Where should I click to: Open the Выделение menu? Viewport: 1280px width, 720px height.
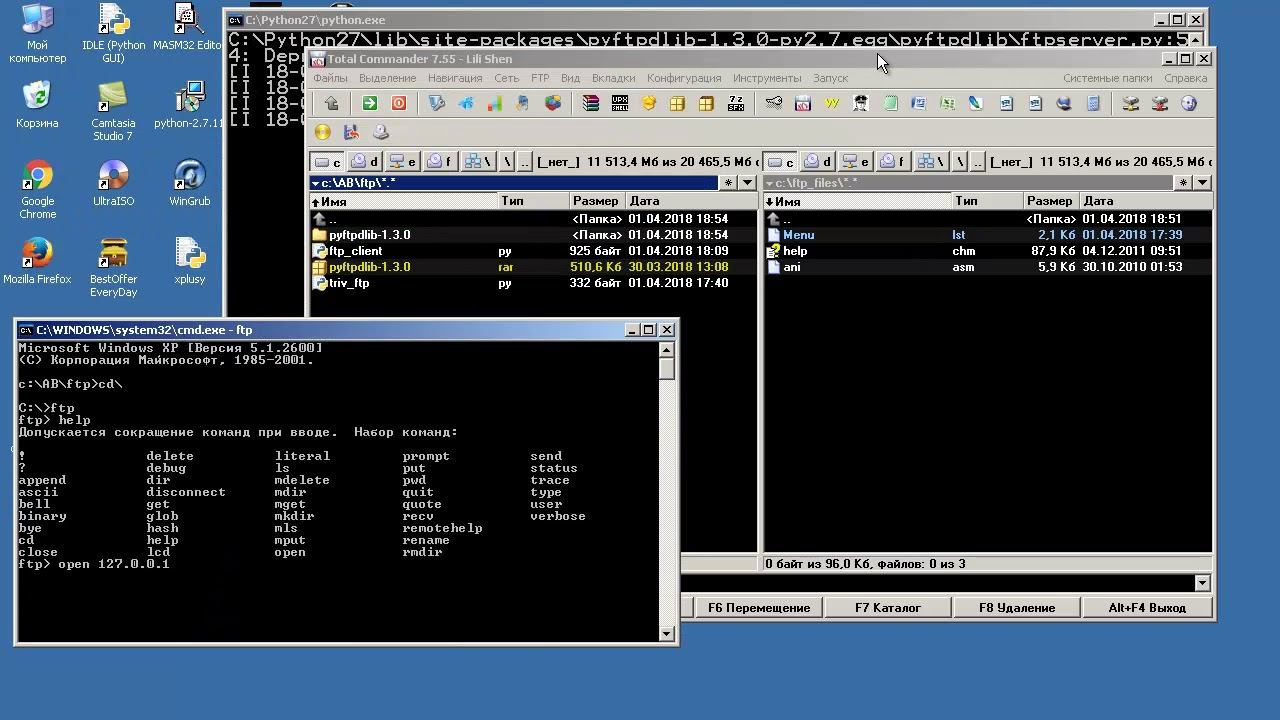coord(387,78)
